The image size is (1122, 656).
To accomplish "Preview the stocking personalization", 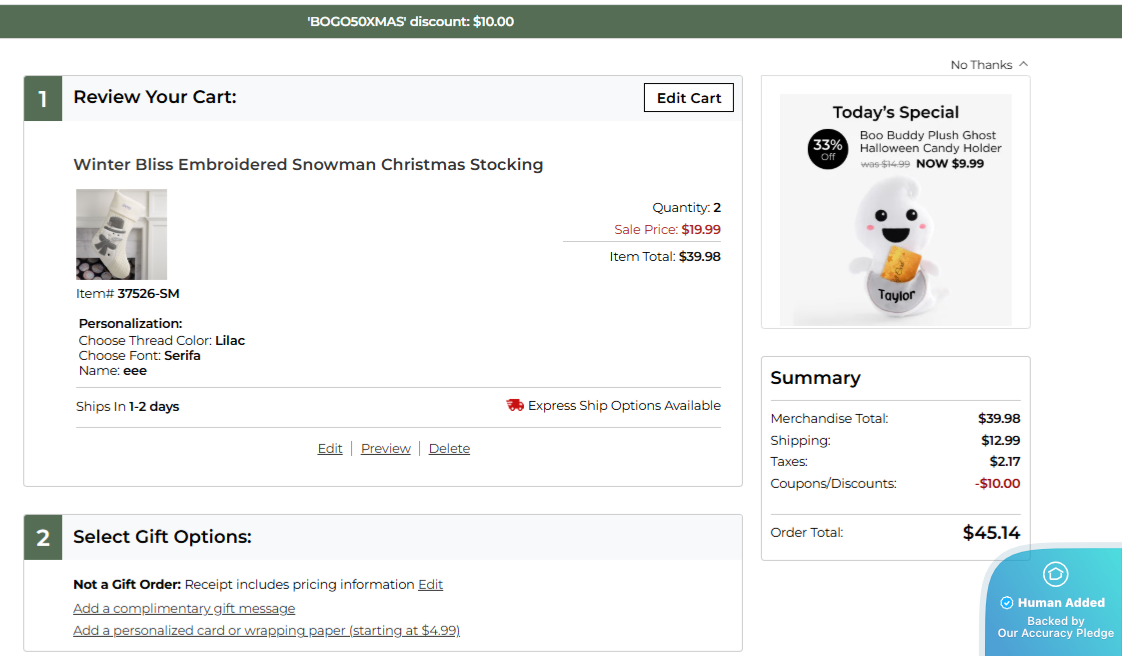I will [386, 448].
